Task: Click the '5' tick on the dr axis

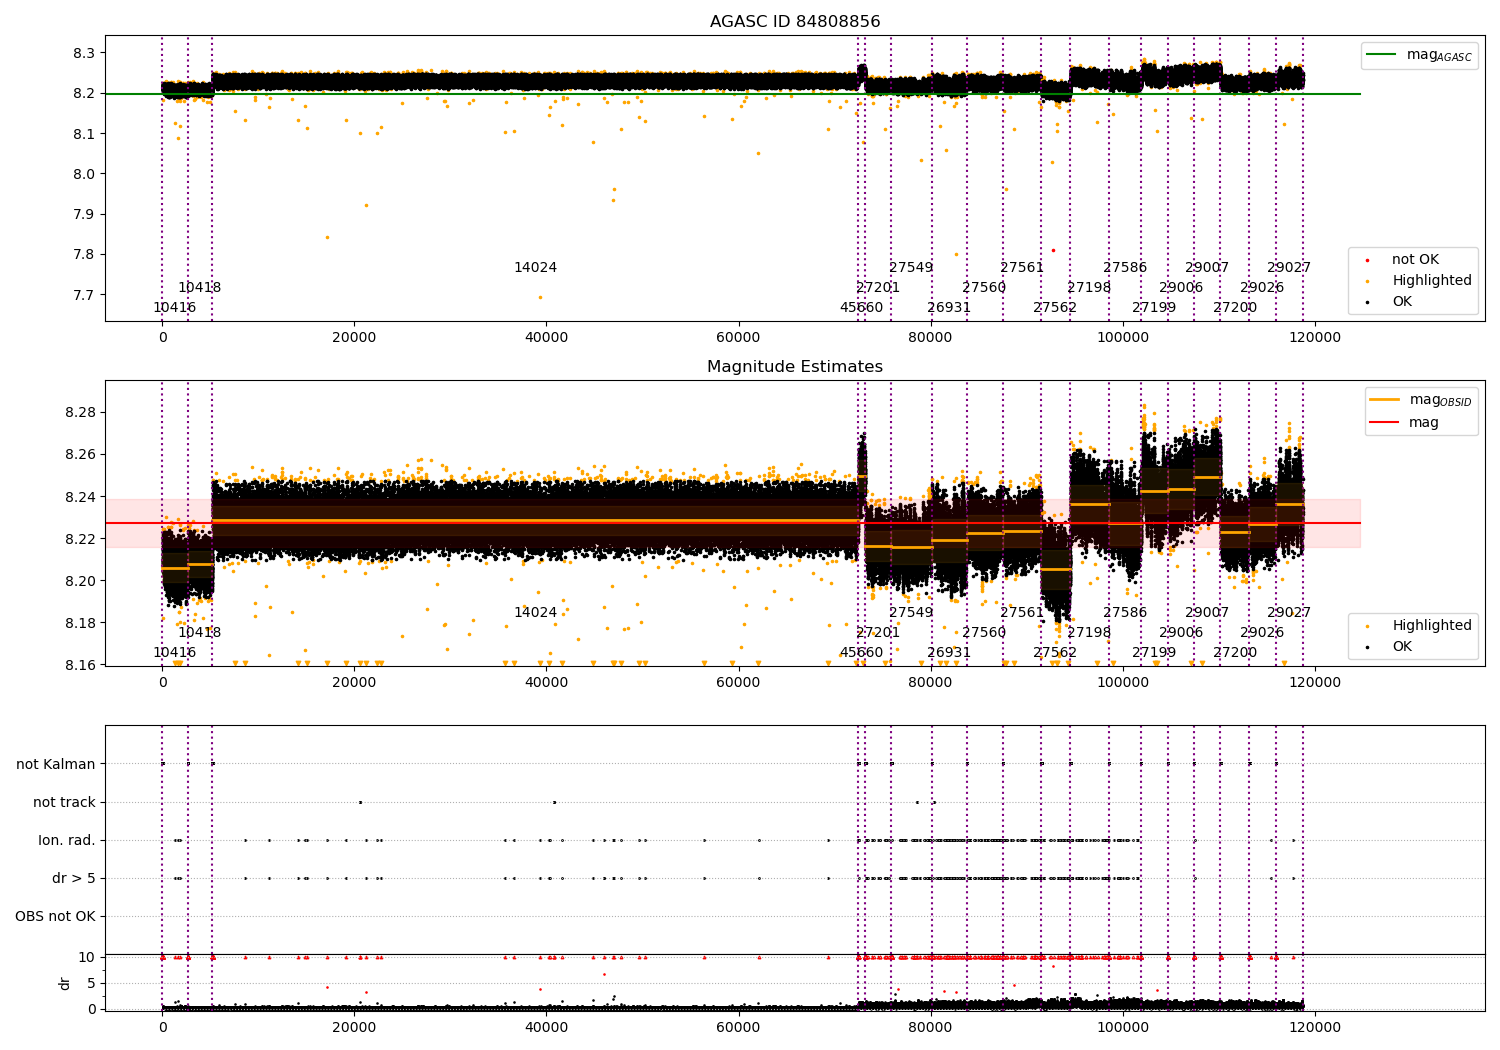Action: 91,983
